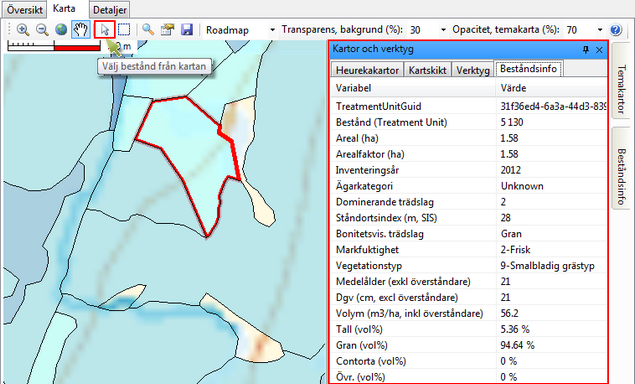Pin the Kartor och verktyg panel
This screenshot has height=384, width=635.
point(586,49)
